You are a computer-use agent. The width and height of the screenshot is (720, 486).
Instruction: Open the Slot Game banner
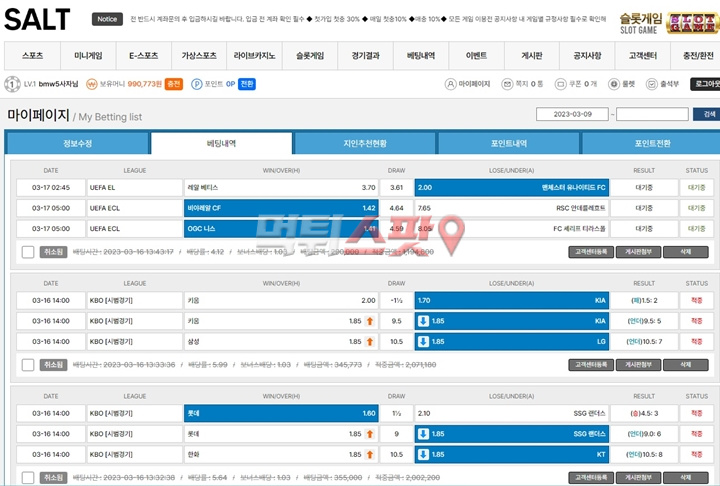(669, 23)
